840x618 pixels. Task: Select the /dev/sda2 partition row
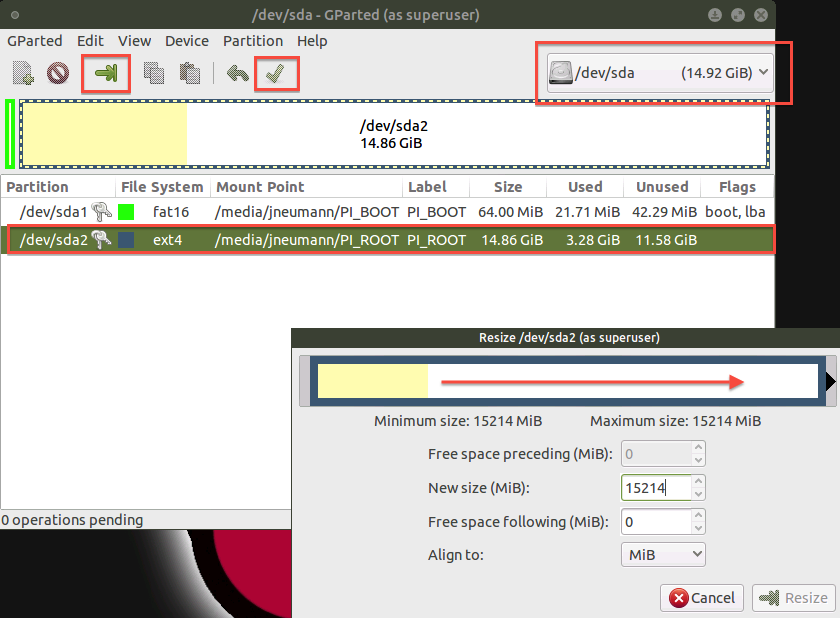point(387,239)
